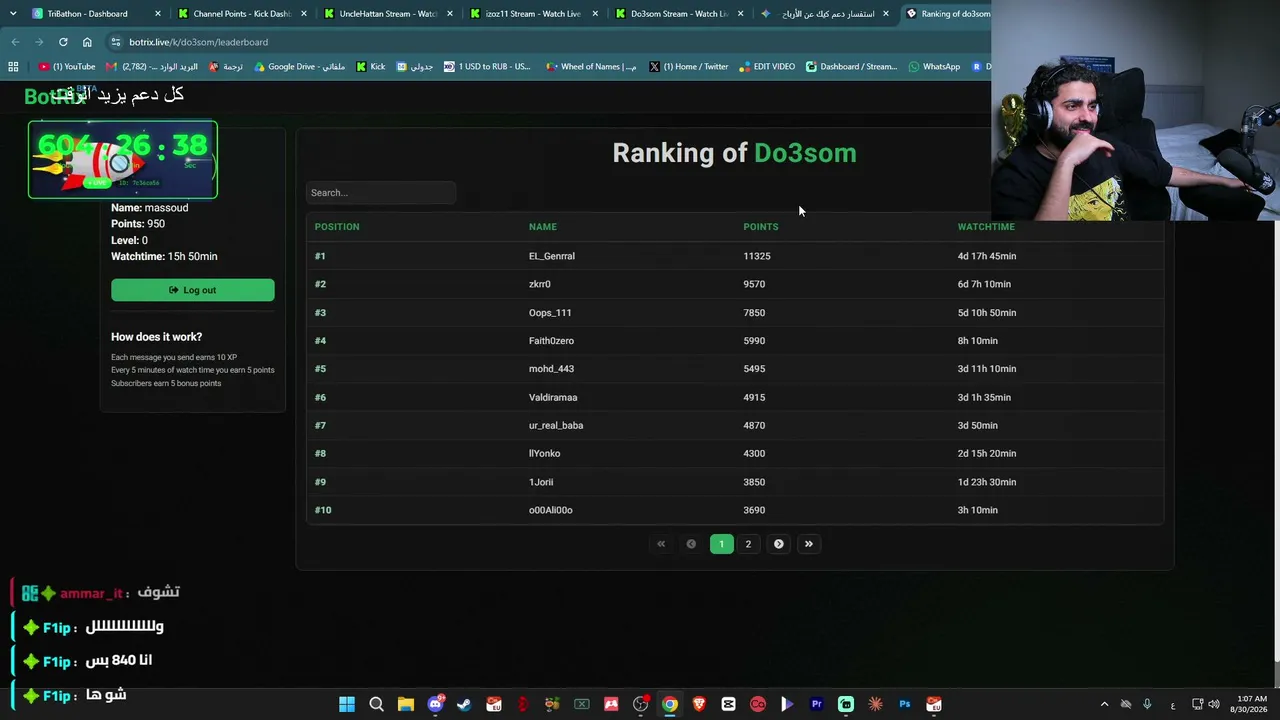The width and height of the screenshot is (1280, 720).
Task: Click the microphone icon in system tray
Action: pos(1147,705)
